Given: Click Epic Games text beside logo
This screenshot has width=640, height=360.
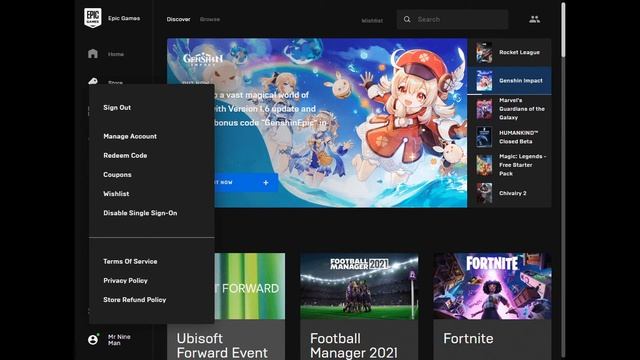Looking at the screenshot, I should pyautogui.click(x=124, y=18).
